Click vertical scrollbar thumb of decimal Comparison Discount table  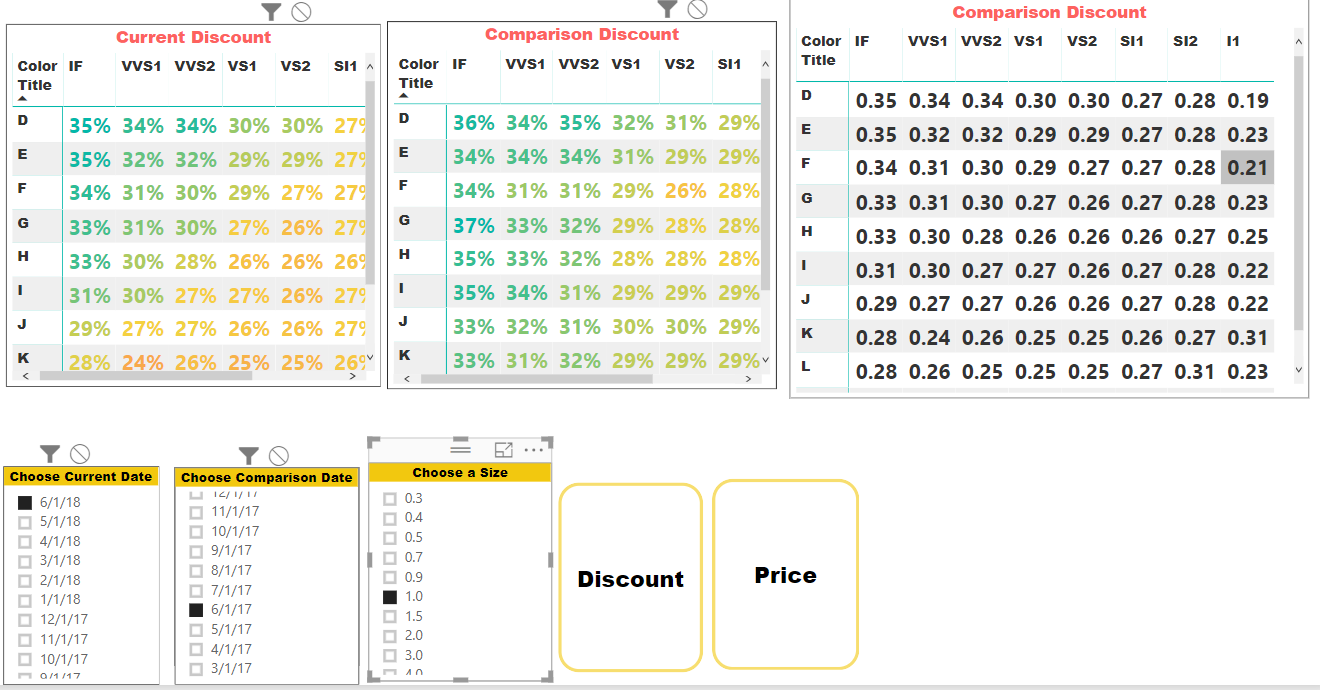coord(1299,193)
